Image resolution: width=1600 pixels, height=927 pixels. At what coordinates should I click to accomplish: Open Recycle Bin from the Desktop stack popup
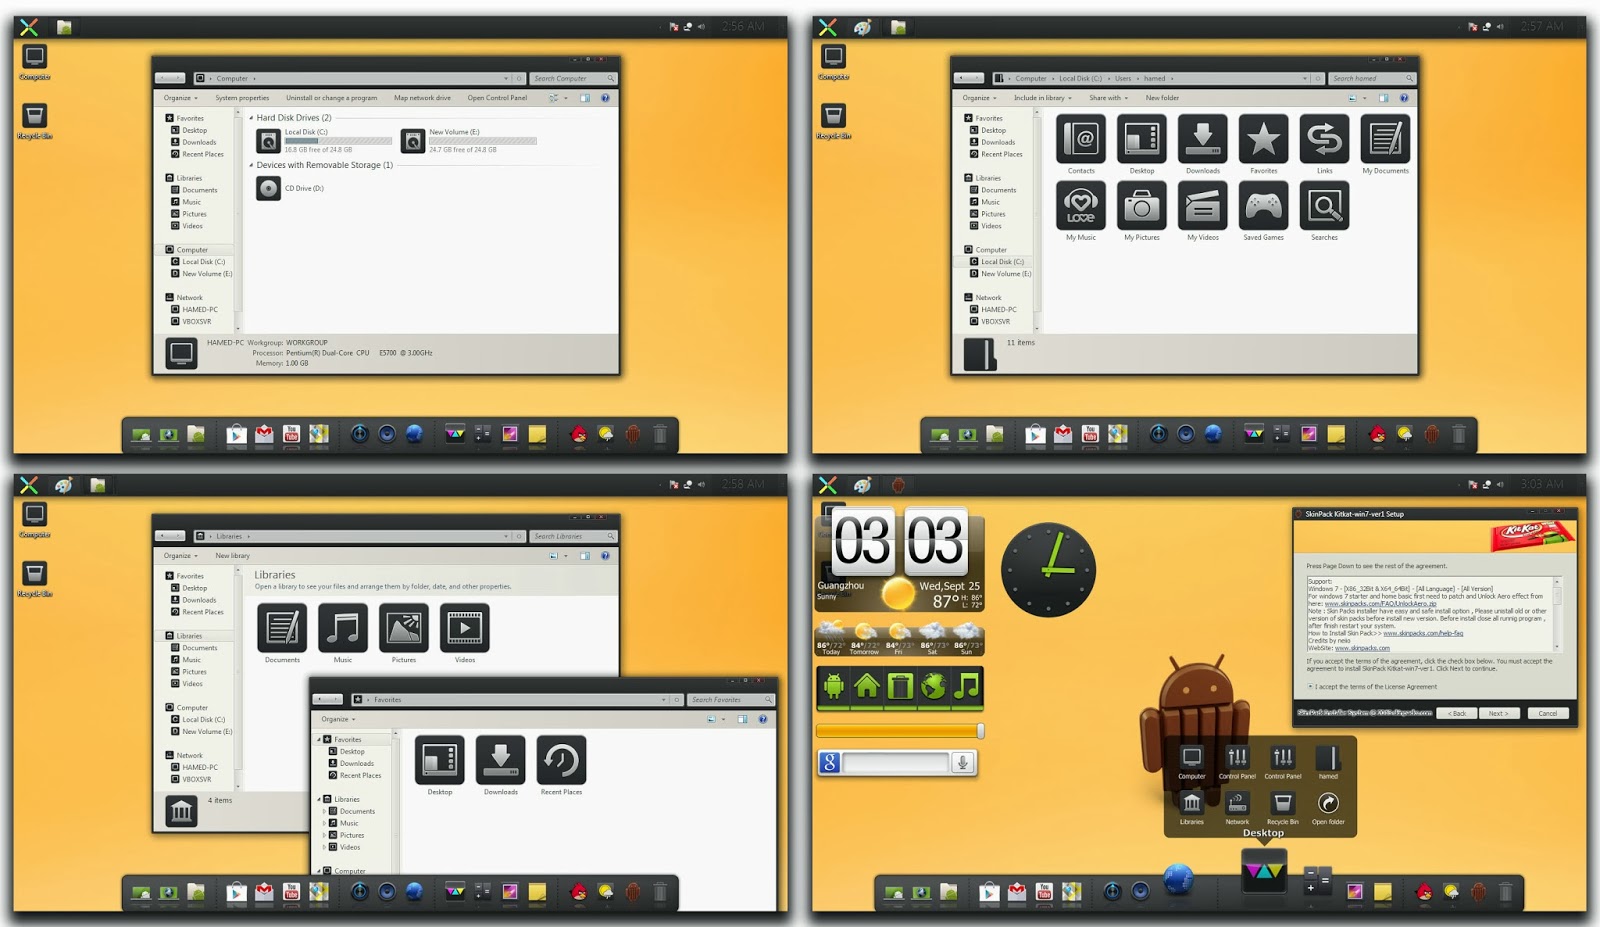click(x=1283, y=803)
